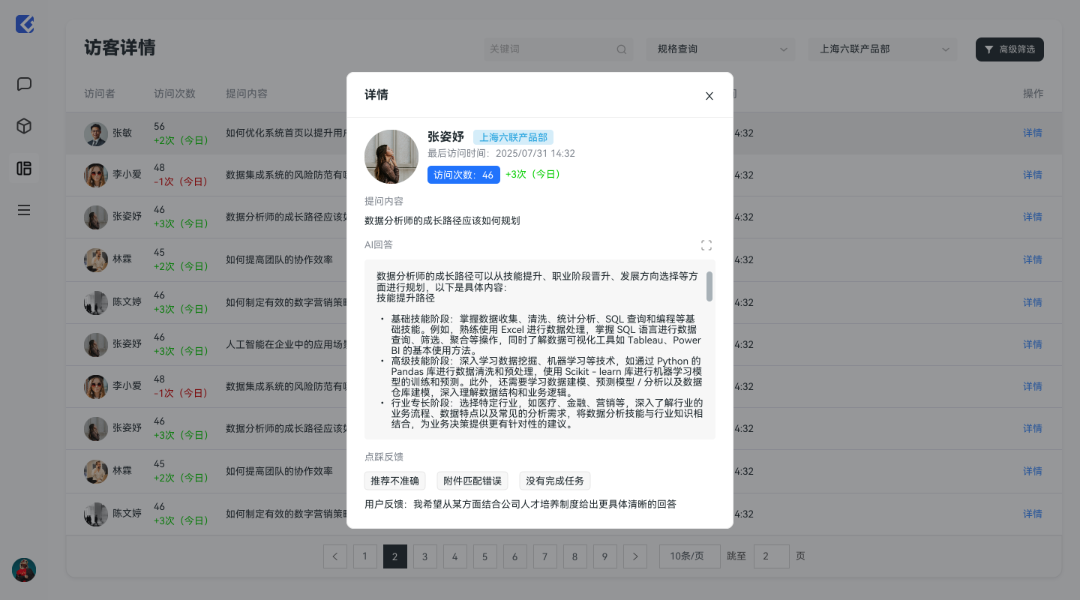Image resolution: width=1080 pixels, height=600 pixels.
Task: Click the 访客详情 page title
Action: click(120, 48)
